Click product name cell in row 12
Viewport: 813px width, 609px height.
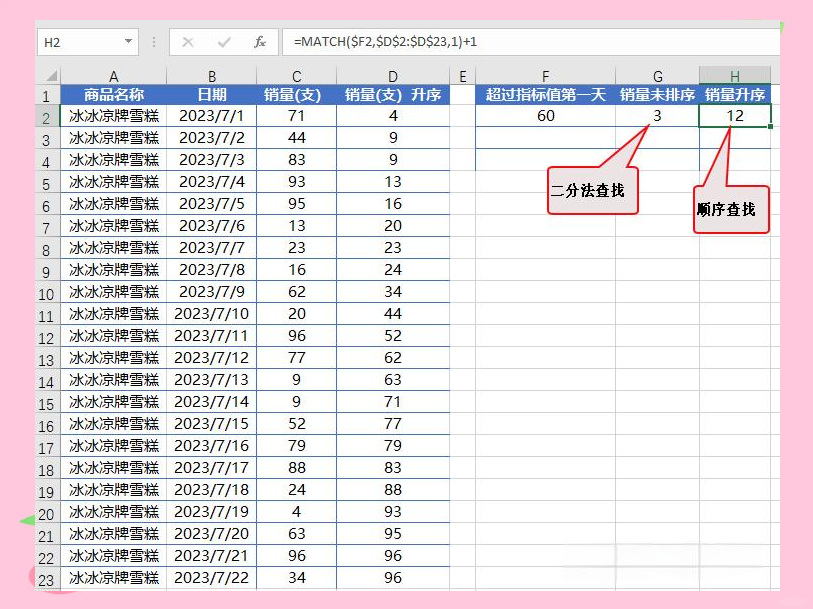(x=114, y=336)
